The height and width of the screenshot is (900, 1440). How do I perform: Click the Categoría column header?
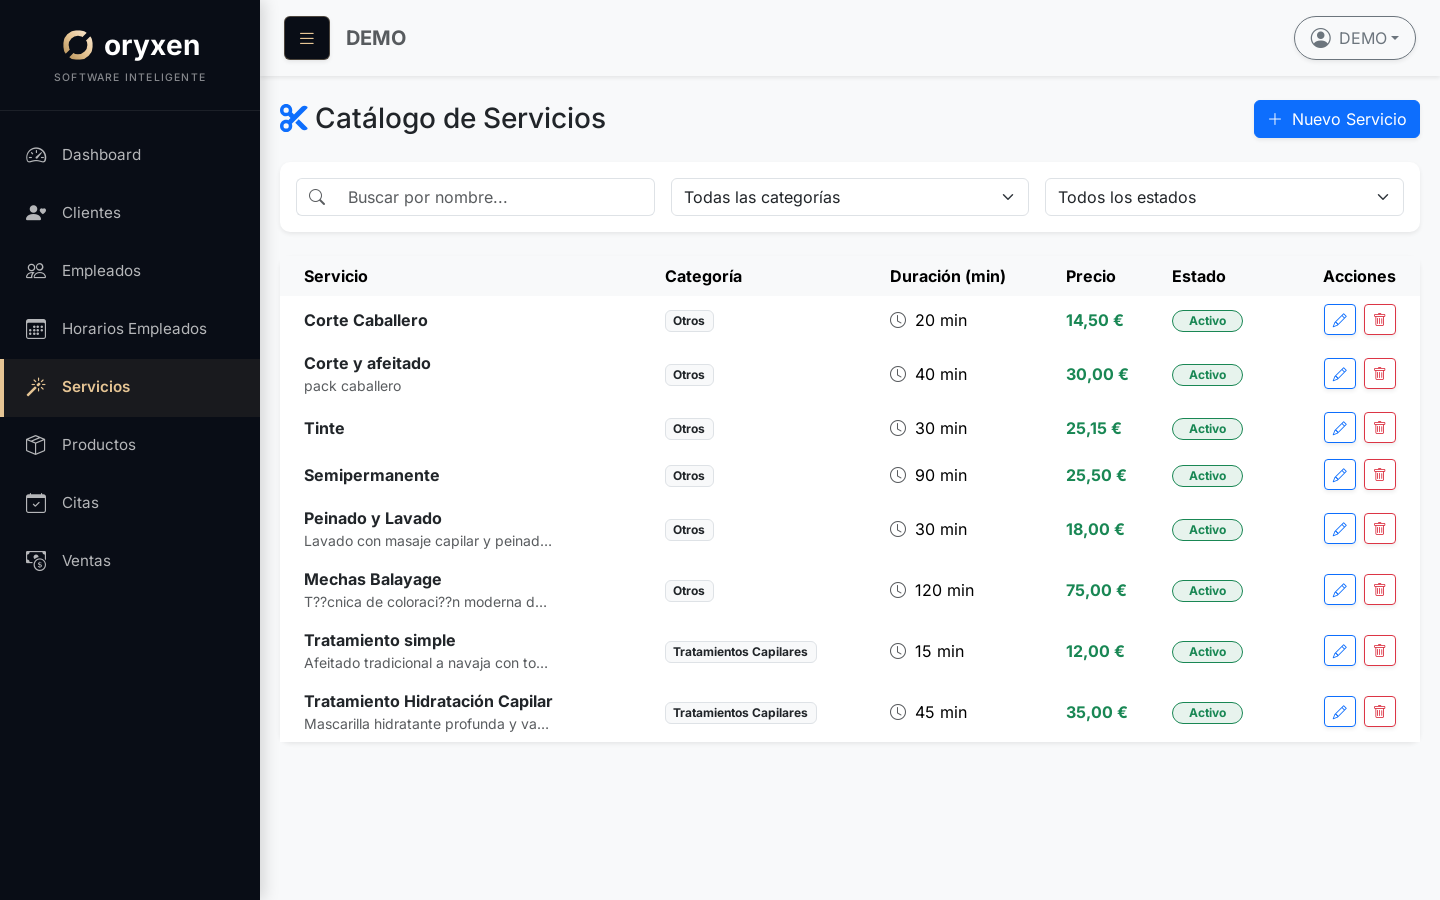pyautogui.click(x=703, y=276)
